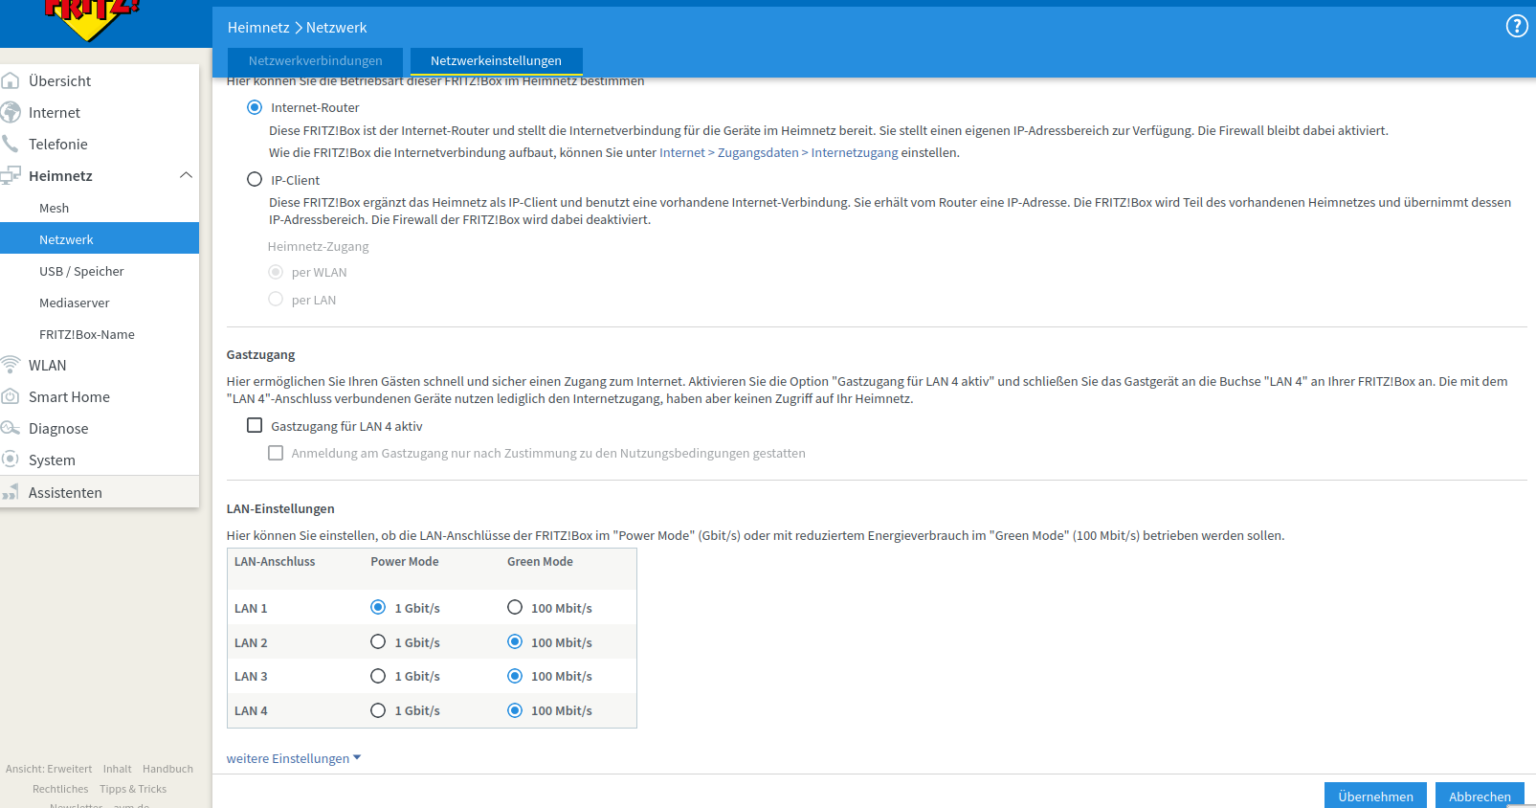Click the Assistenten icon
The width and height of the screenshot is (1536, 808).
pos(10,492)
